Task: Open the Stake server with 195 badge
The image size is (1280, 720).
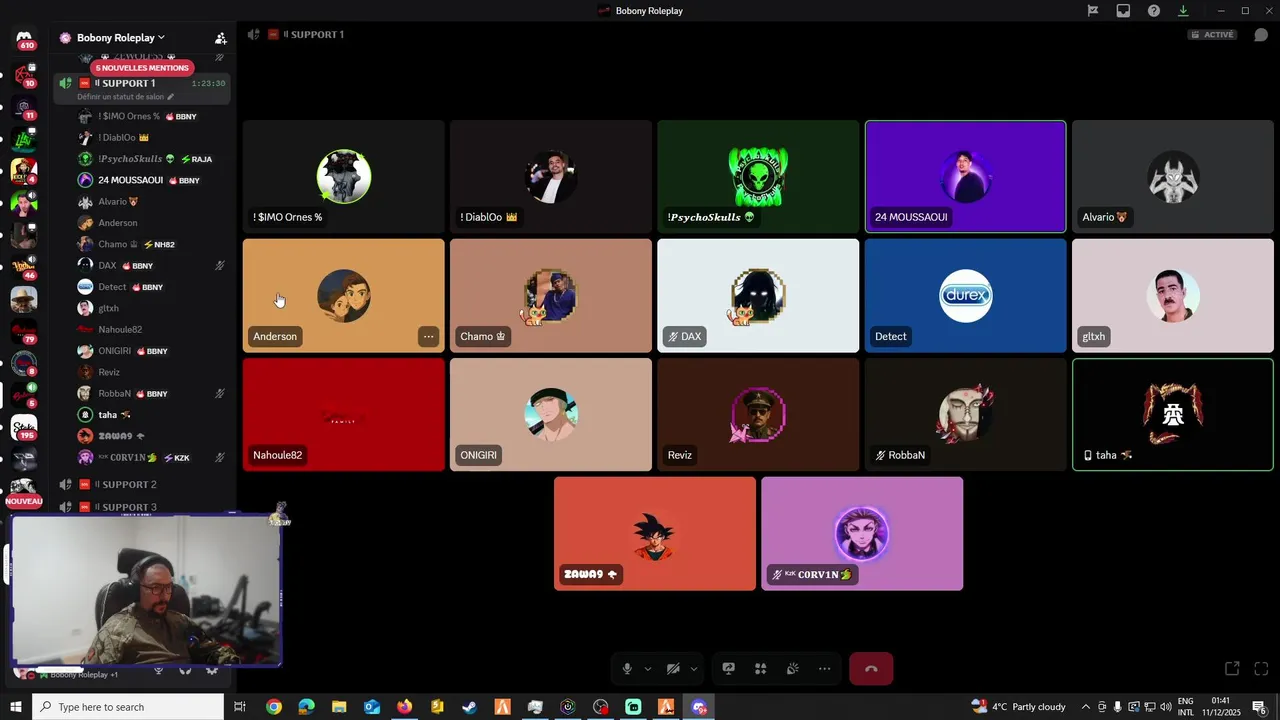Action: (24, 428)
